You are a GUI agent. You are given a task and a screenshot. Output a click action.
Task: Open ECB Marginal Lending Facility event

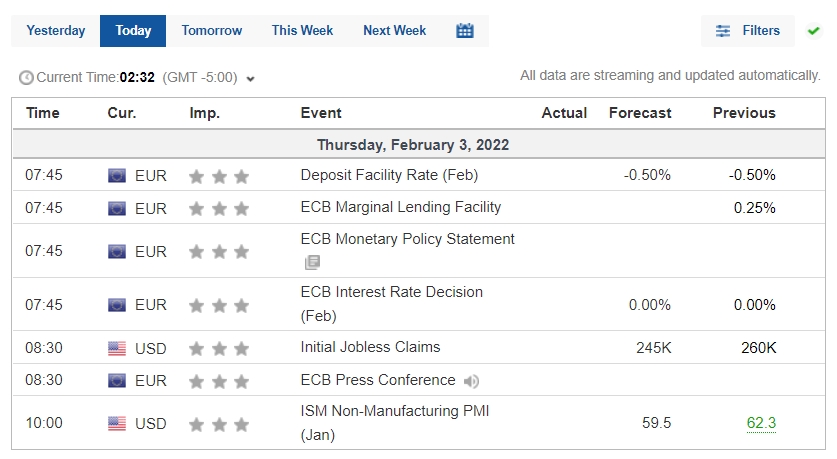coord(401,207)
